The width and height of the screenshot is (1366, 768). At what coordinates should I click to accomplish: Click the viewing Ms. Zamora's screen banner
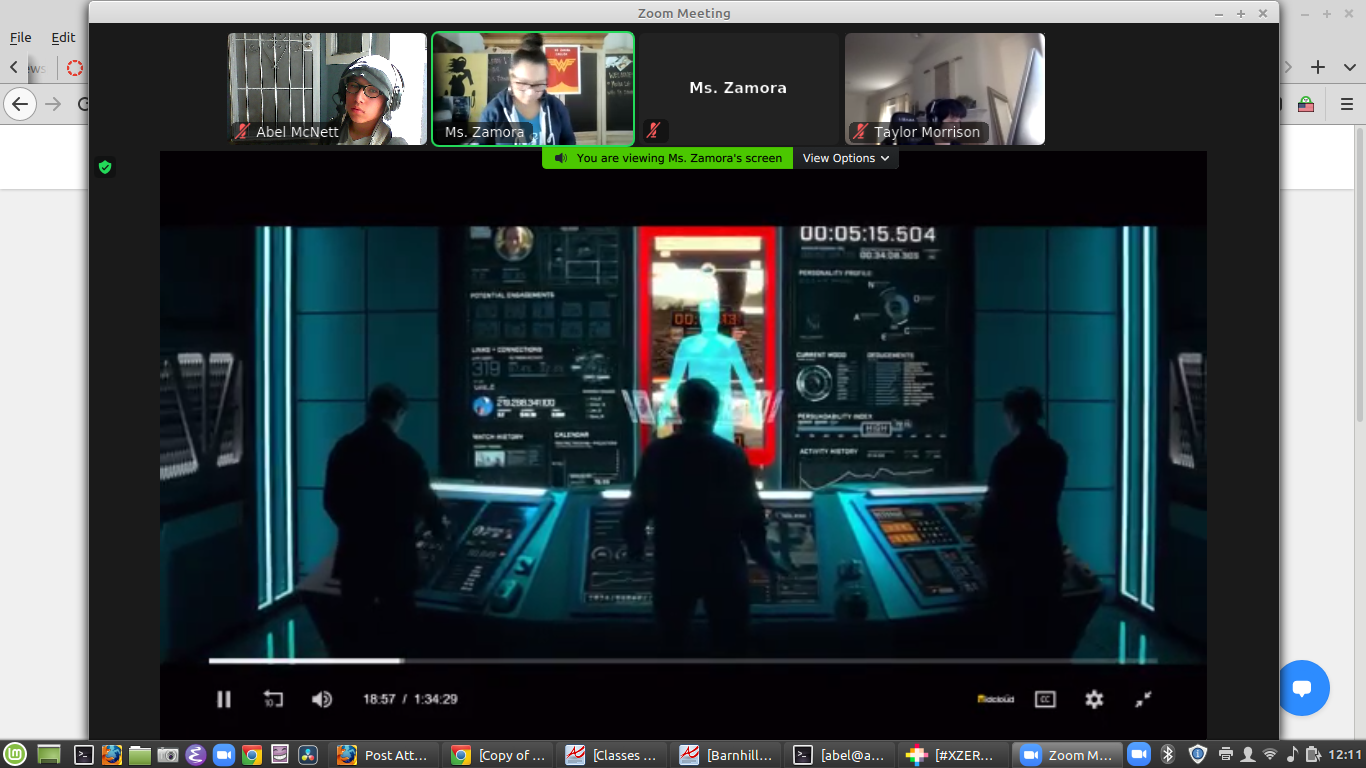point(668,158)
